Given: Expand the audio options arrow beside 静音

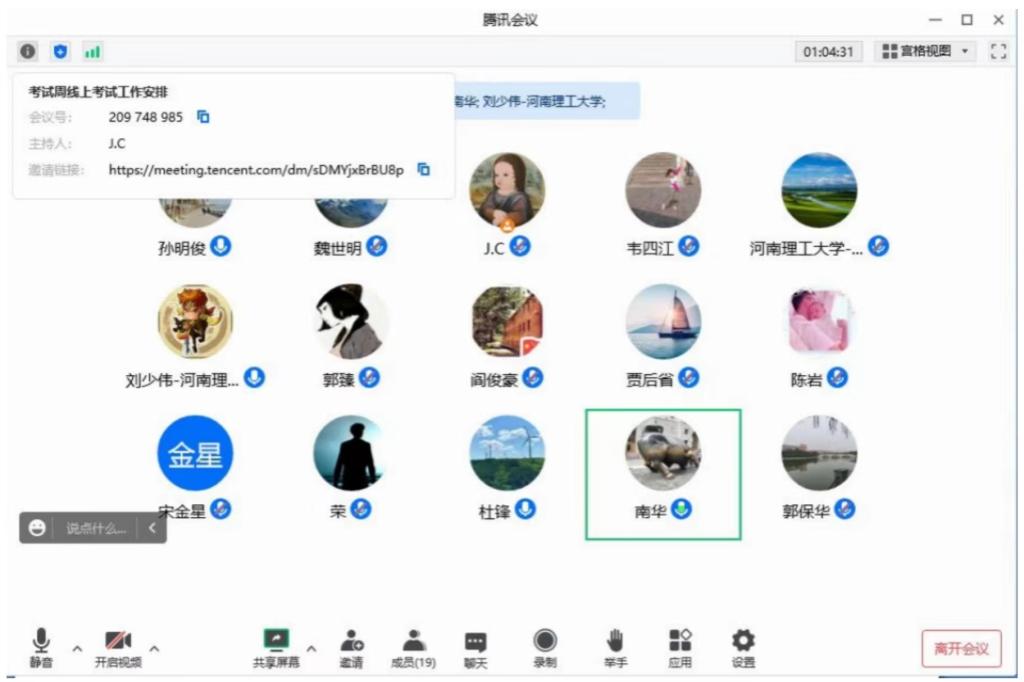Looking at the screenshot, I should (77, 648).
